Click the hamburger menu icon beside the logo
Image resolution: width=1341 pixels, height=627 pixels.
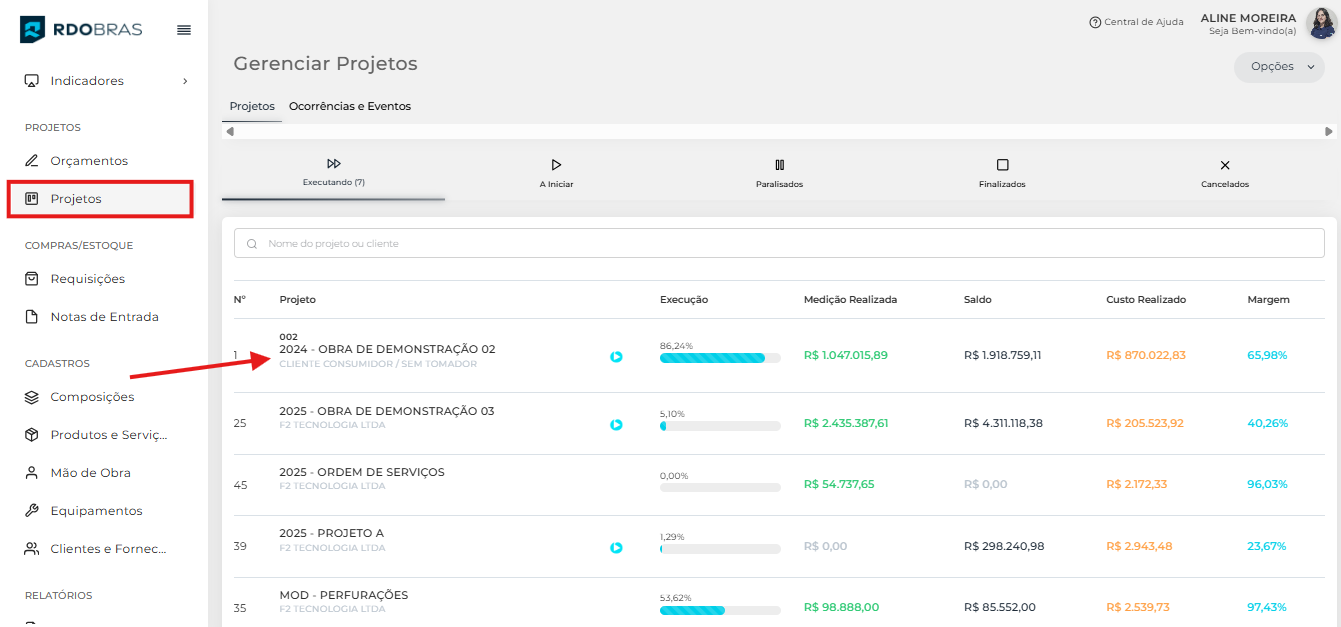[x=184, y=30]
